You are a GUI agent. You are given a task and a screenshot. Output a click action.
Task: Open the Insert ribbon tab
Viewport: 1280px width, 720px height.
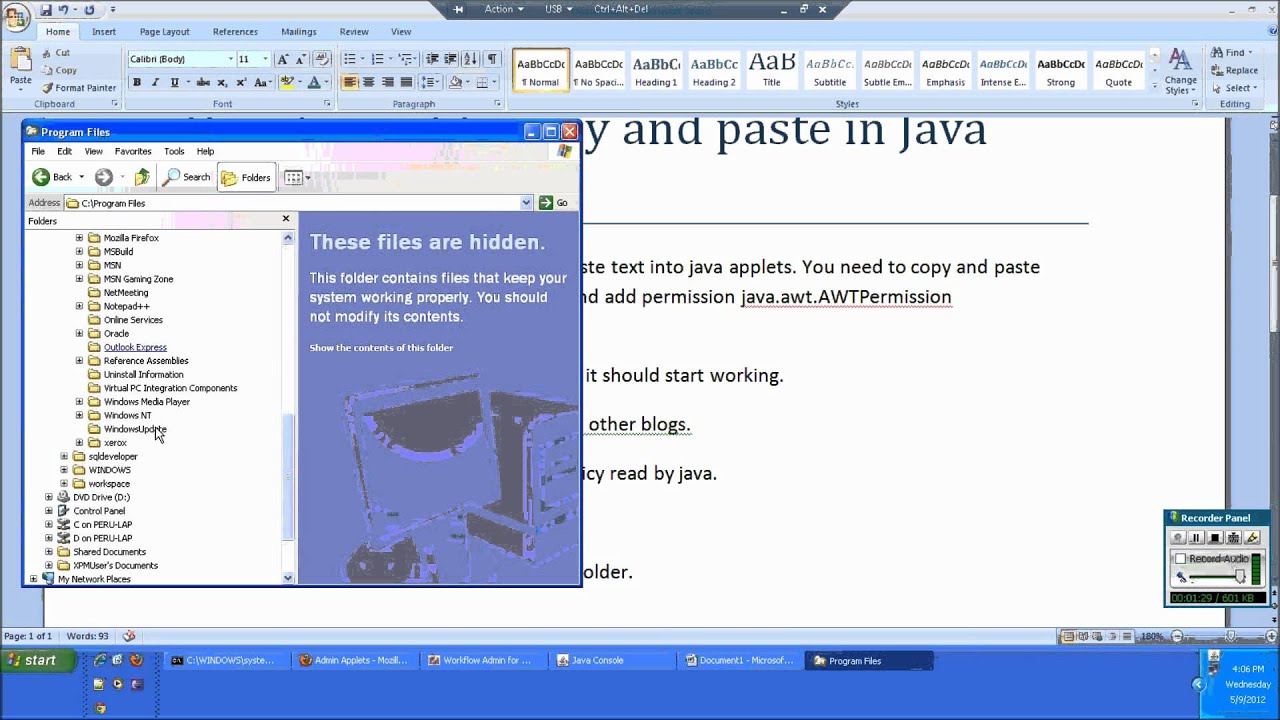tap(104, 32)
